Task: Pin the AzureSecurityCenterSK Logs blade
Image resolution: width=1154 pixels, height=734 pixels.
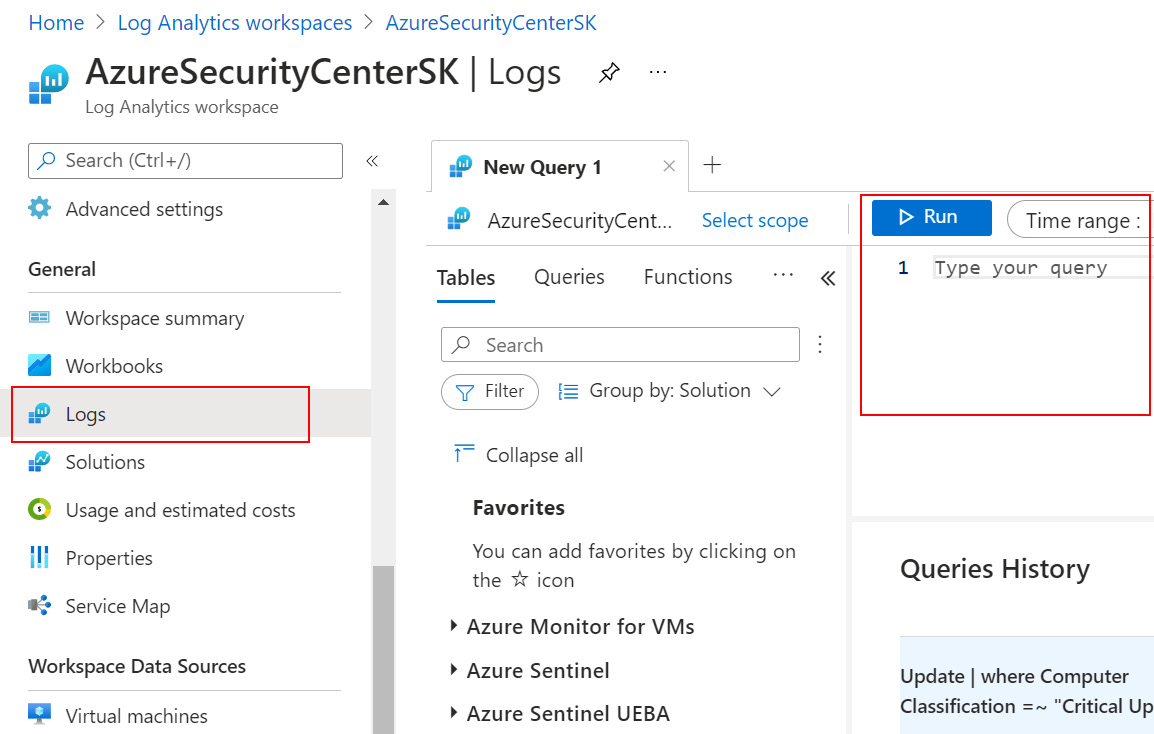Action: [x=609, y=72]
